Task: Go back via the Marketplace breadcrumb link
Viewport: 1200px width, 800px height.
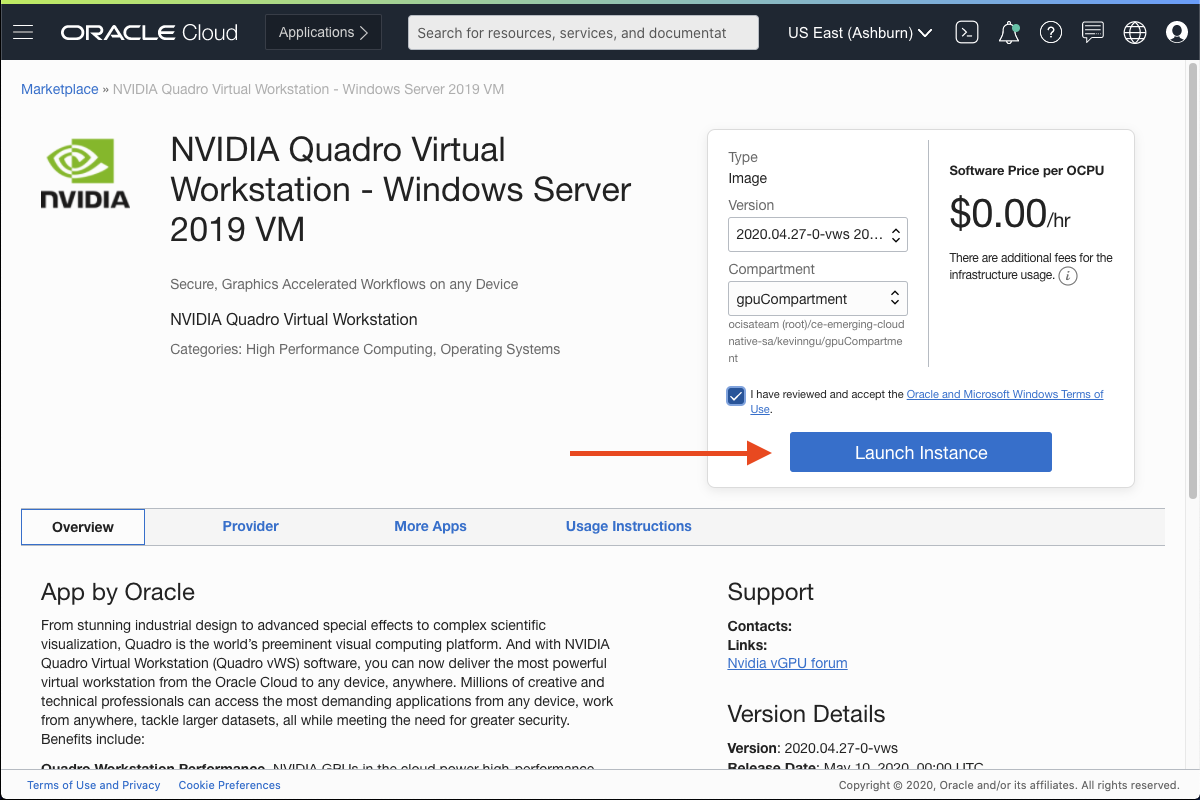Action: point(59,88)
